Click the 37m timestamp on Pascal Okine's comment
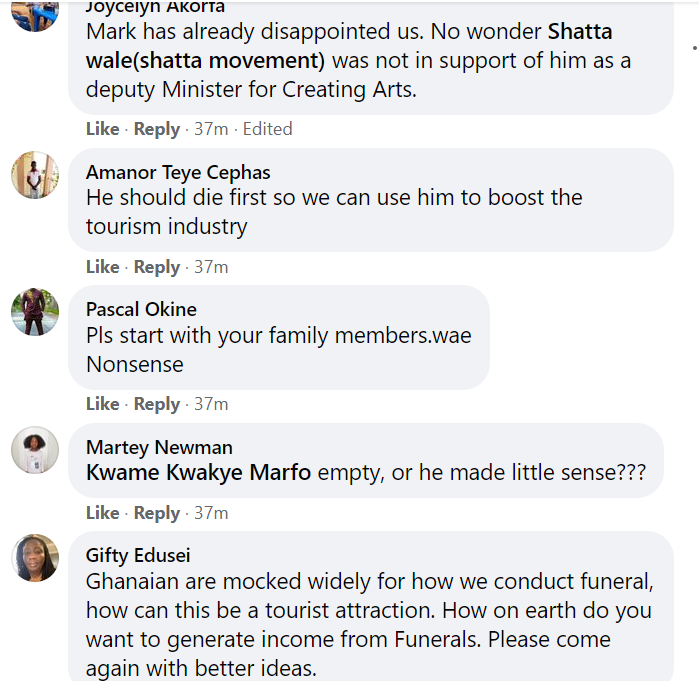Viewport: 699px width, 681px height. point(211,404)
